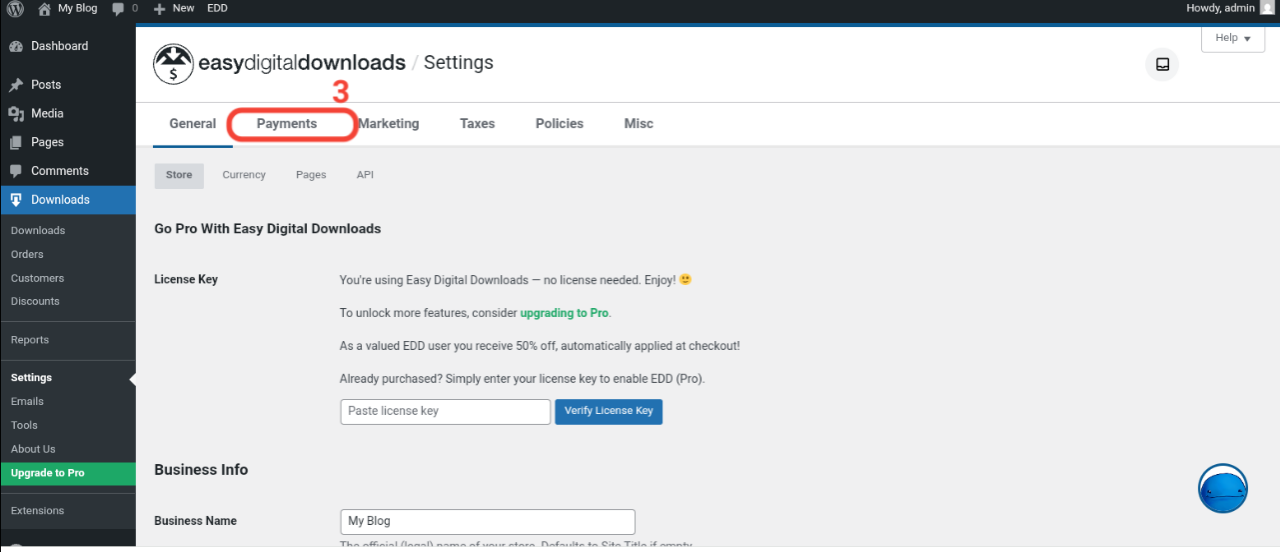
Task: Click the Dashboard gauge icon
Action: 16,46
